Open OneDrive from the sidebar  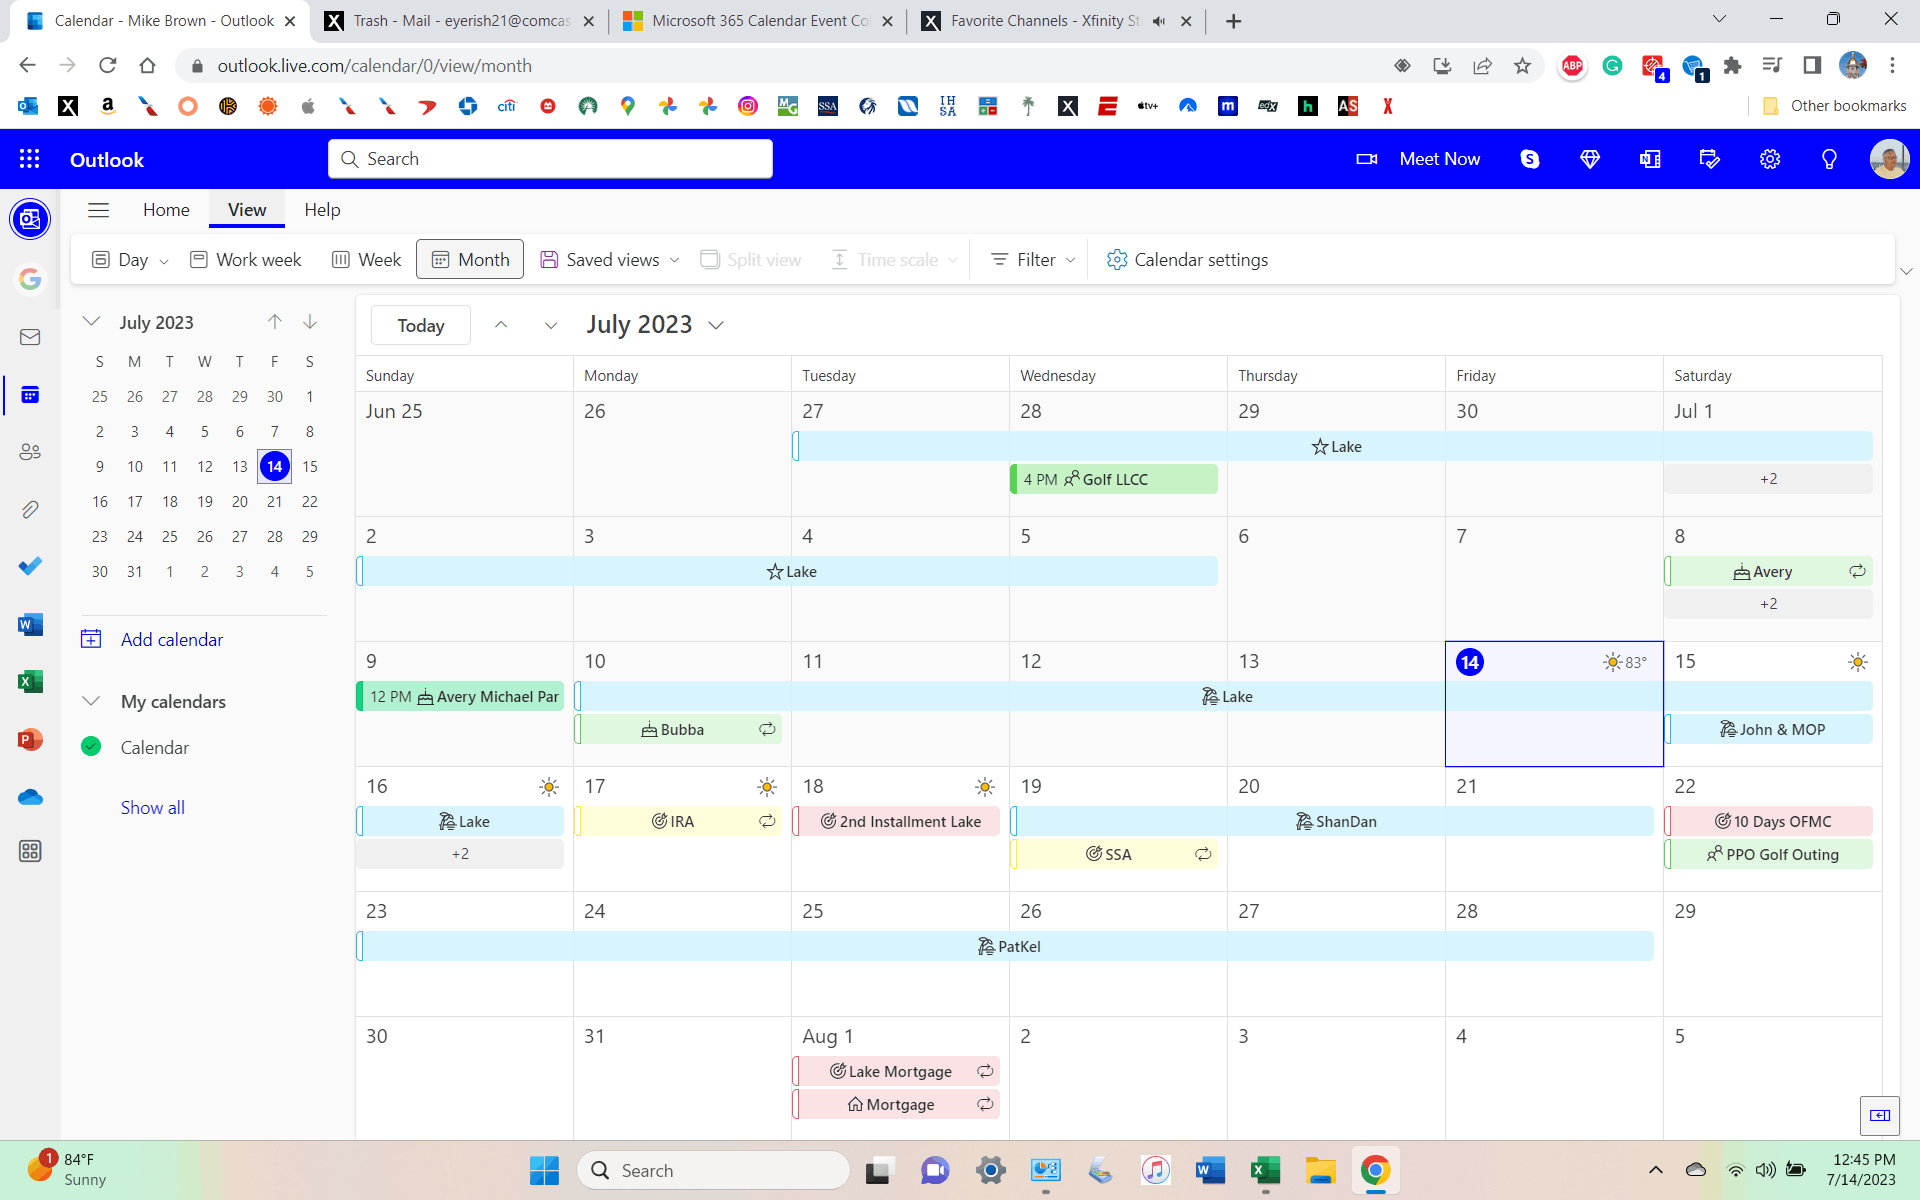point(30,797)
